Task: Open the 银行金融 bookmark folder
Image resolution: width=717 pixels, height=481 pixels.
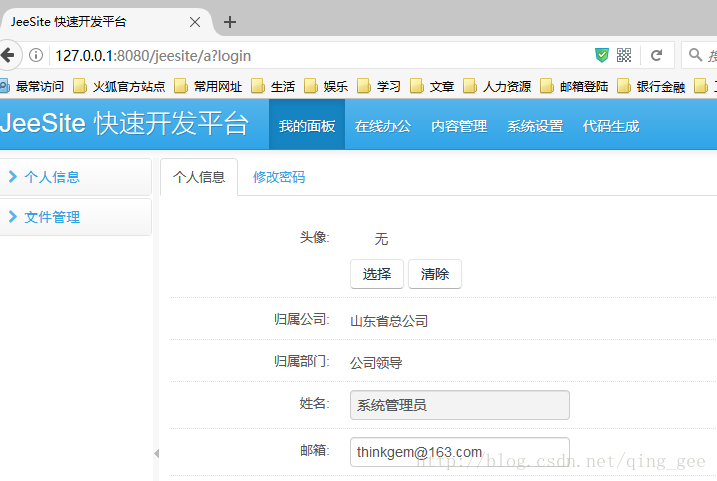Action: [651, 86]
